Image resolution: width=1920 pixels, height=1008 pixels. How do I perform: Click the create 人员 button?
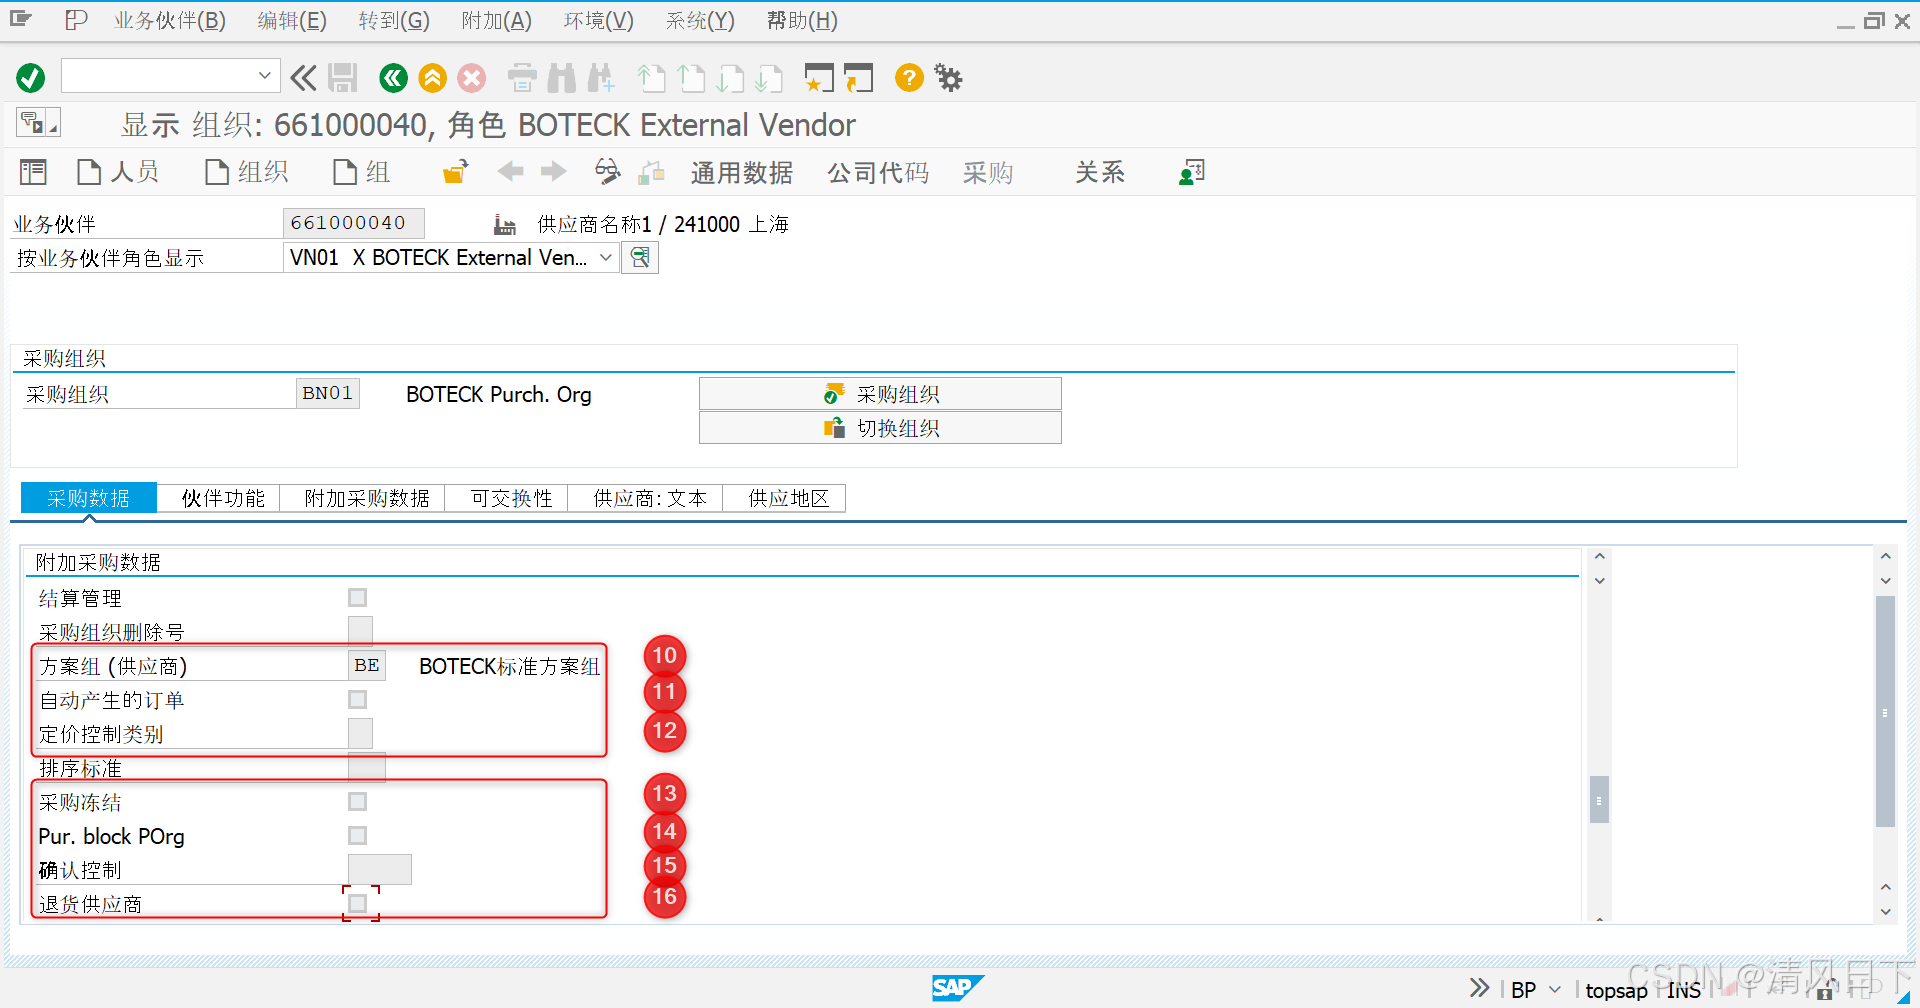tap(118, 172)
